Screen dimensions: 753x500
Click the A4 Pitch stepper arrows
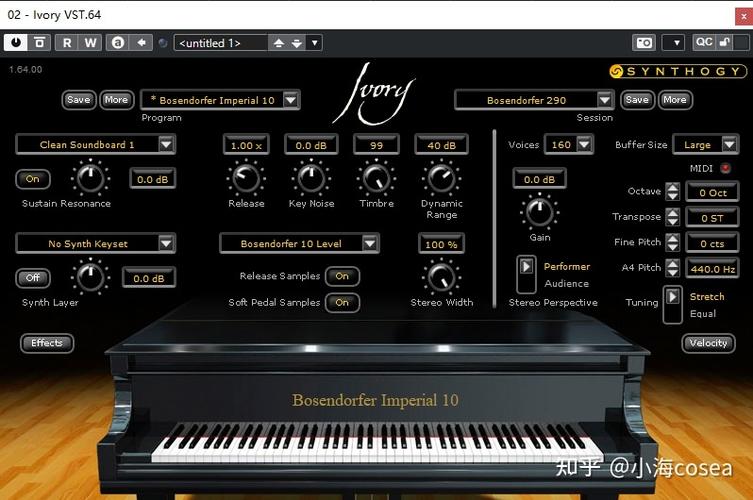coord(673,268)
